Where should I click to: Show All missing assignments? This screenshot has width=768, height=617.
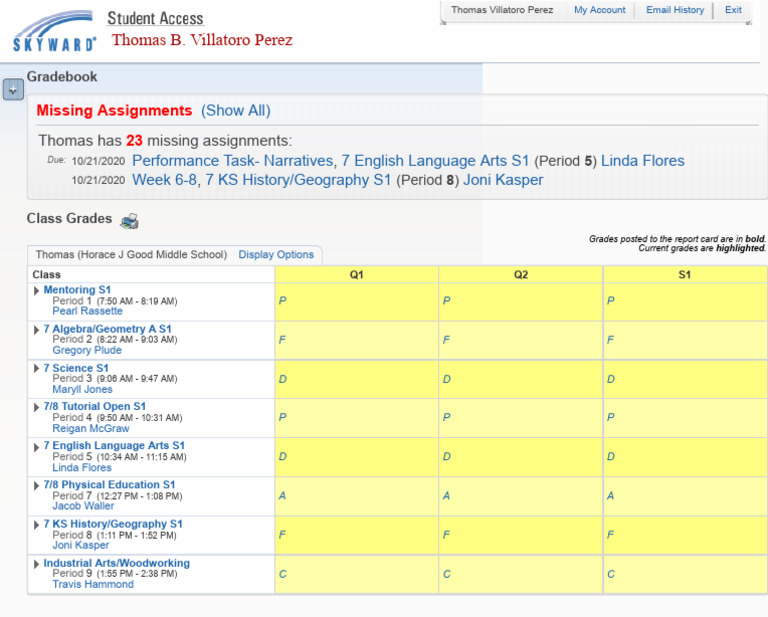coord(236,111)
